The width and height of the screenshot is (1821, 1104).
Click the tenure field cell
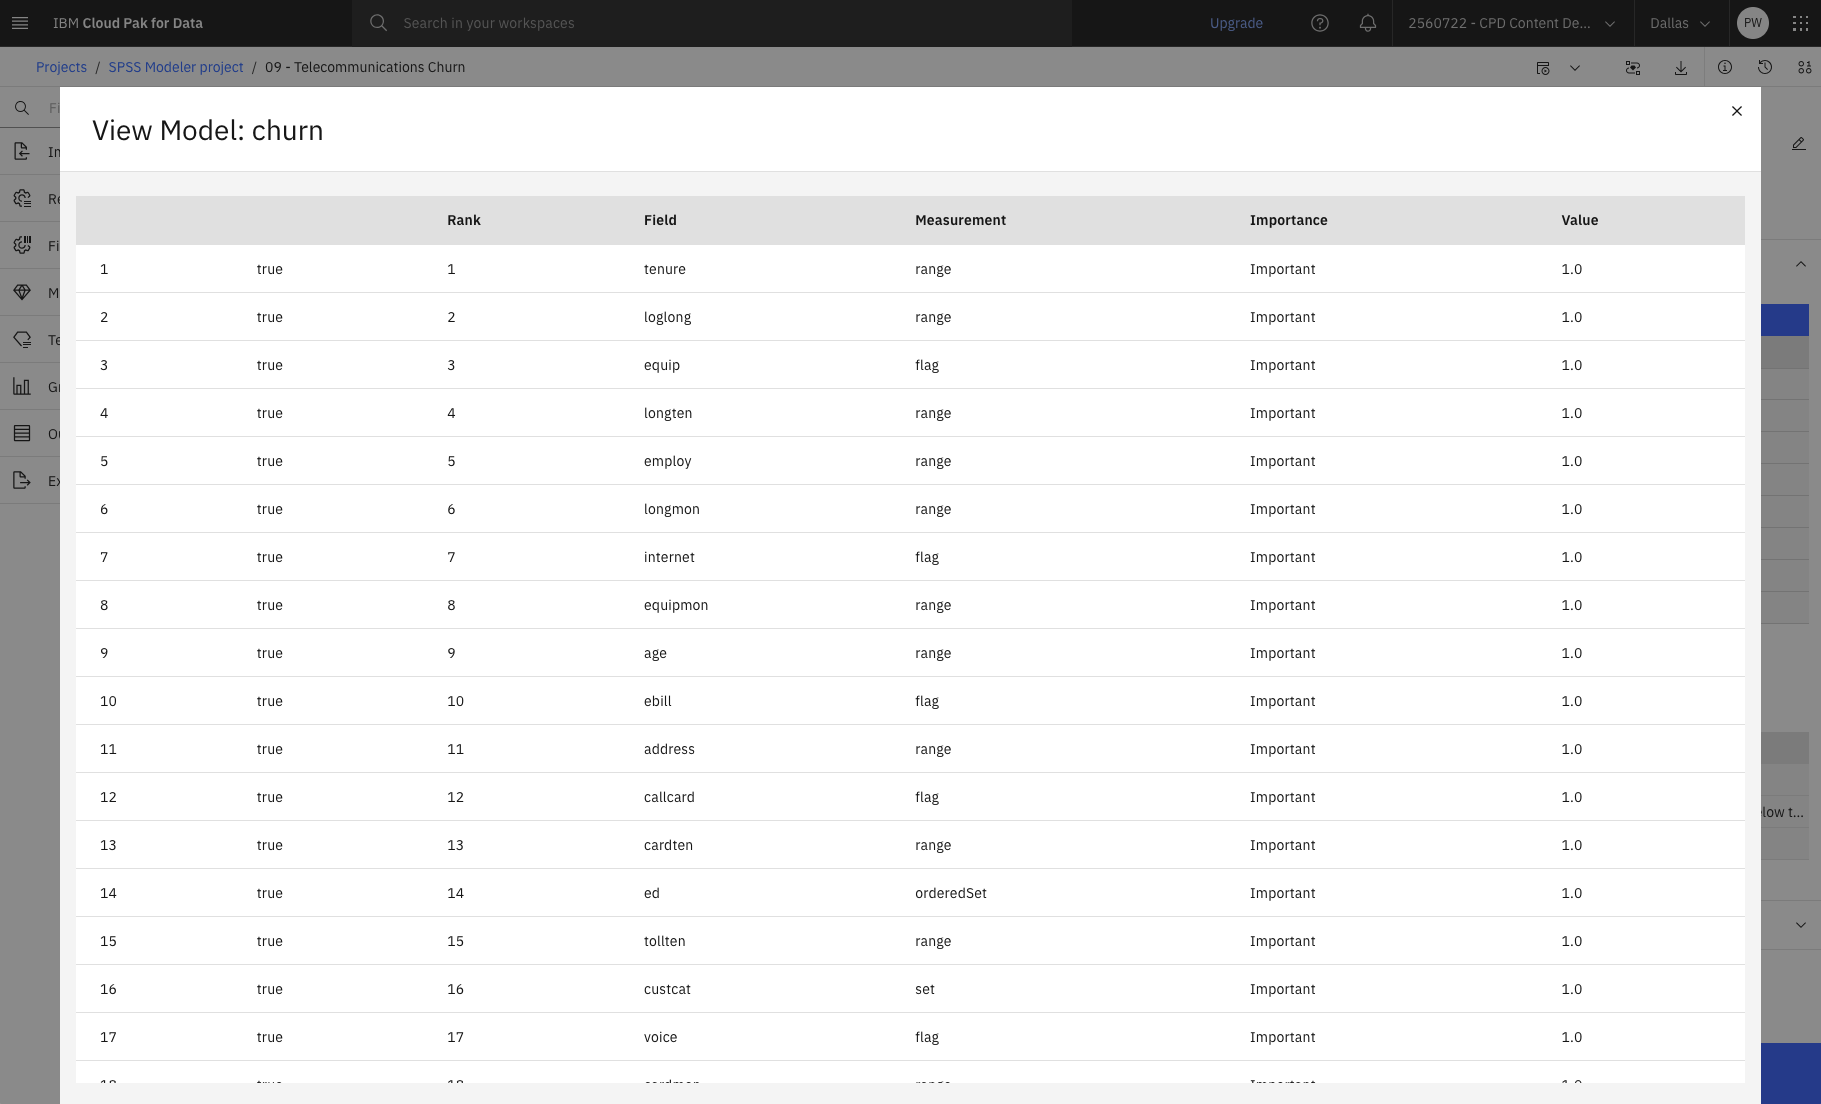point(665,269)
